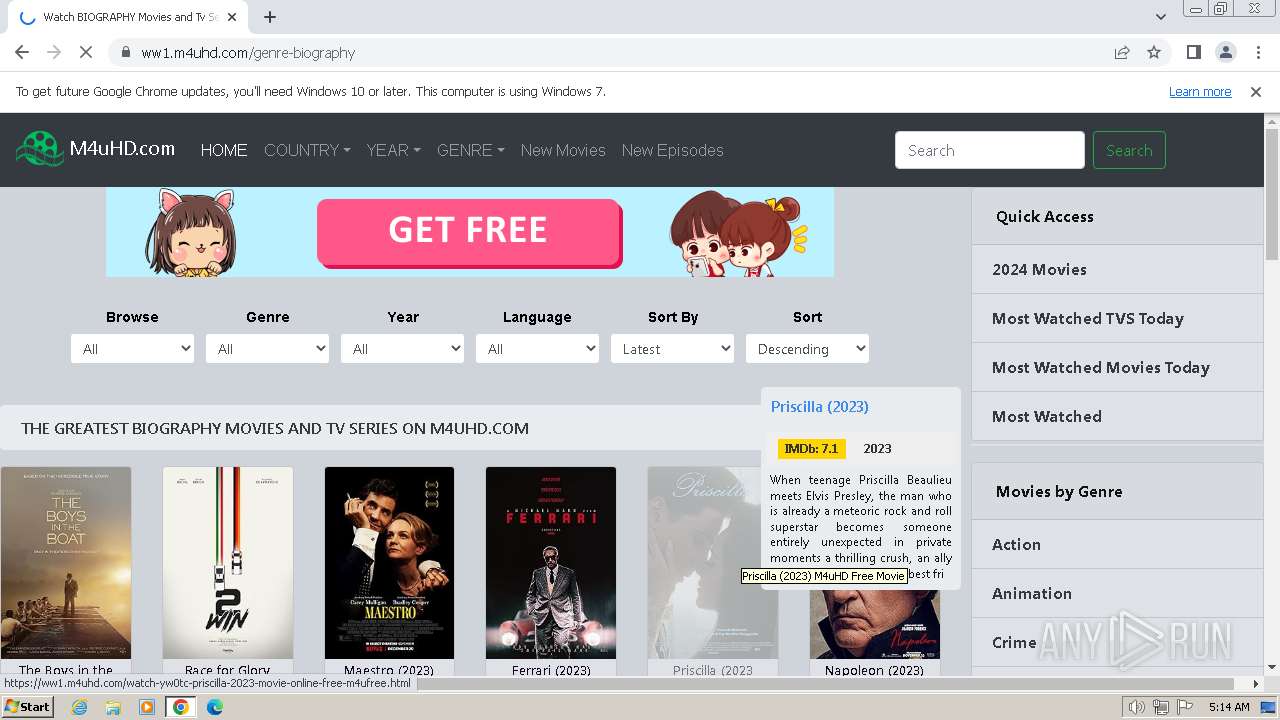This screenshot has width=1280, height=720.
Task: Open New Episodes in the nav bar
Action: 672,150
